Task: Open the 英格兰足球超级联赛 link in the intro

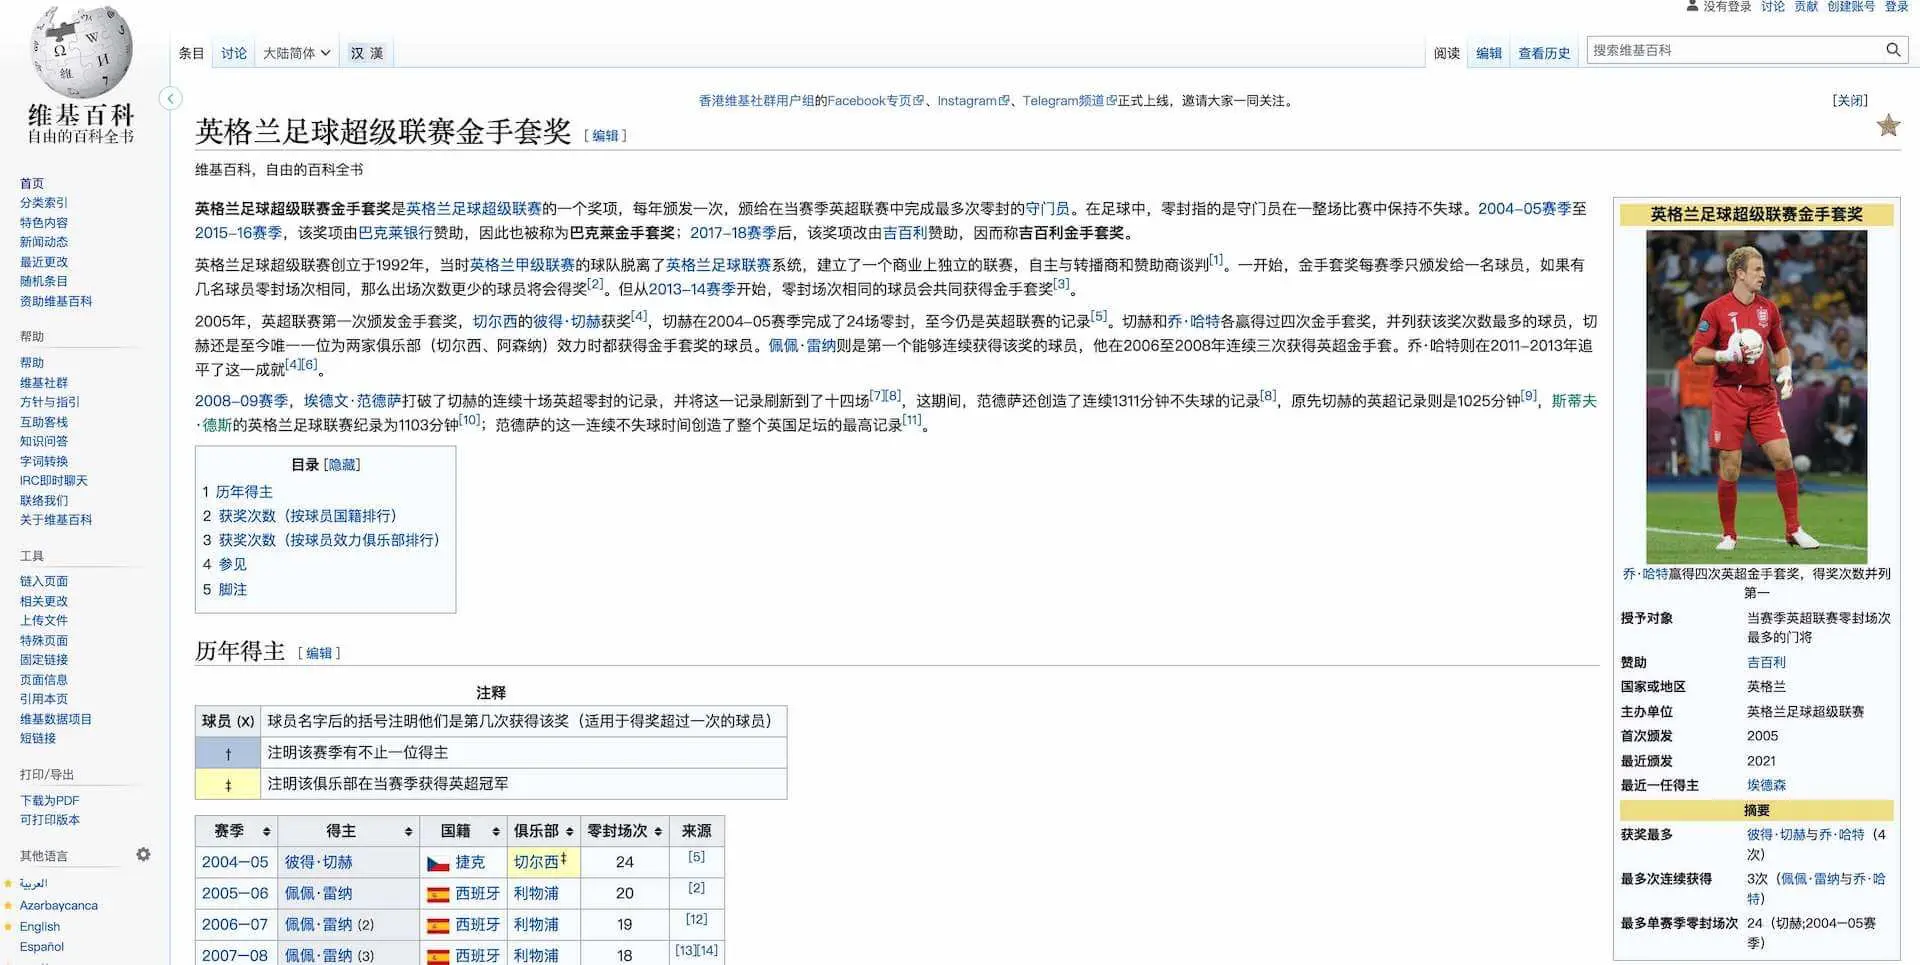Action: 474,208
